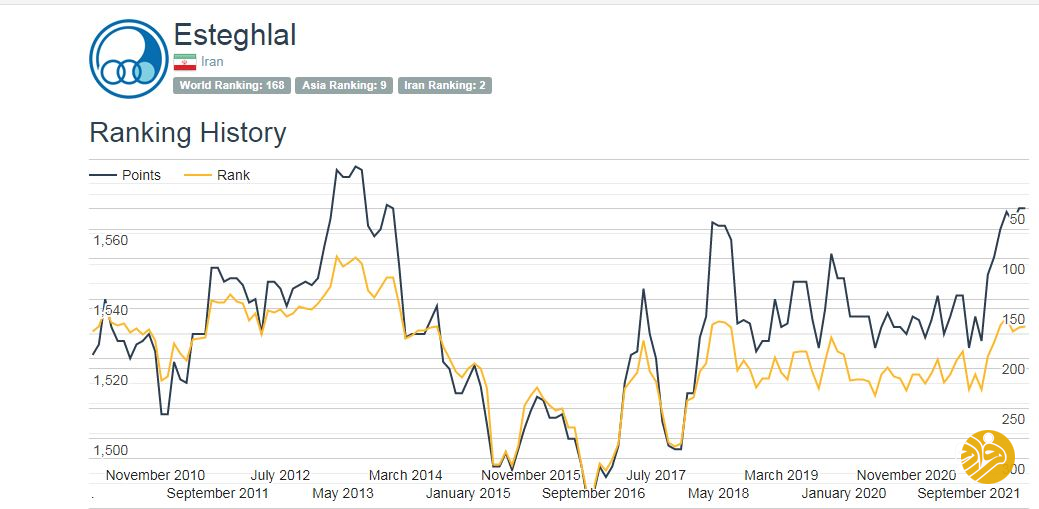Select the September 2021 axis label
1039x509 pixels.
pos(969,494)
